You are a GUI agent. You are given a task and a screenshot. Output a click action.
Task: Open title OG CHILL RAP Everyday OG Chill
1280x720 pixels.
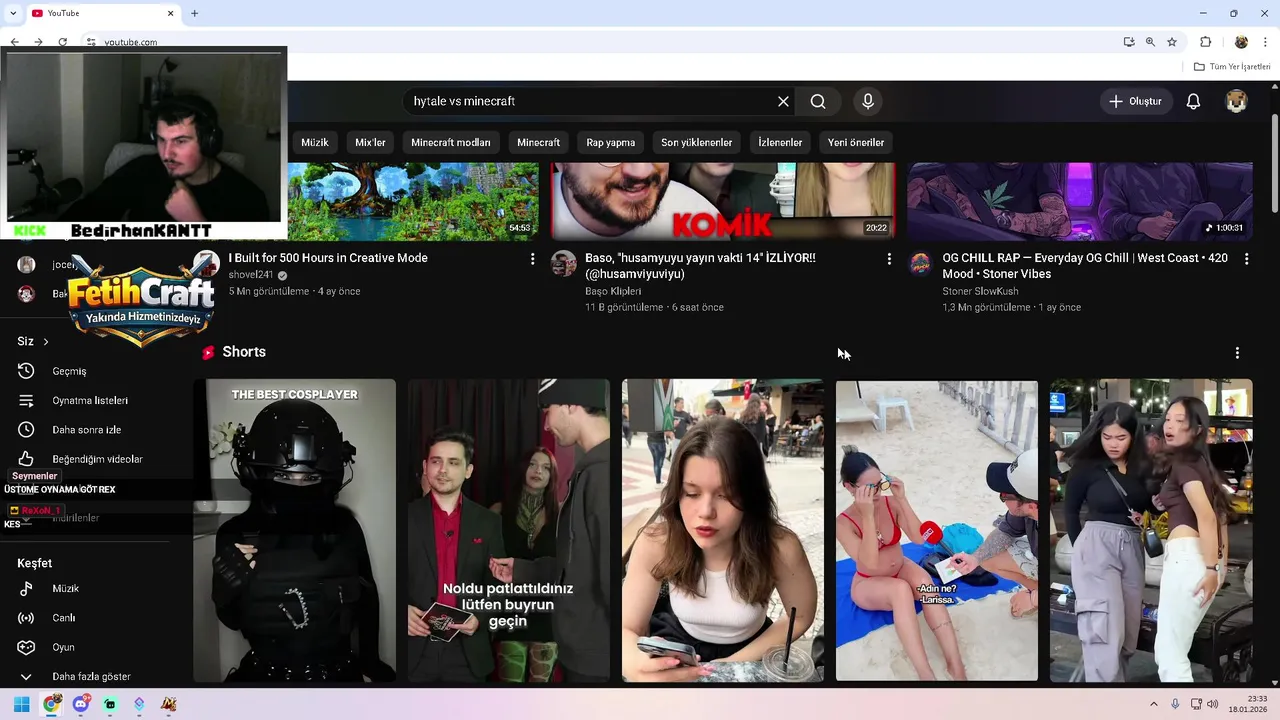tap(1085, 265)
